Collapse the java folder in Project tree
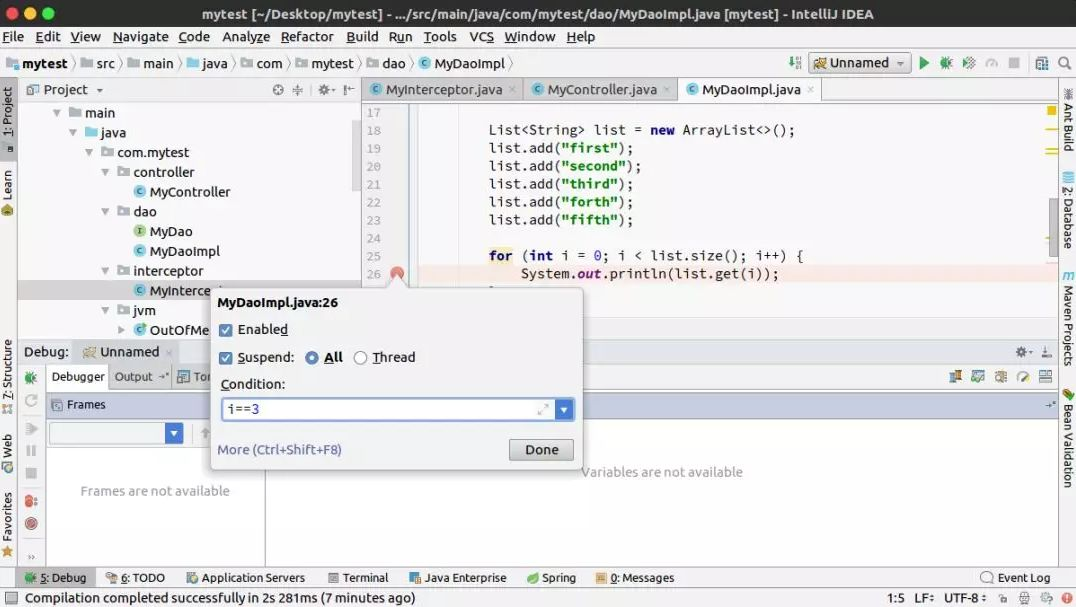 73,132
